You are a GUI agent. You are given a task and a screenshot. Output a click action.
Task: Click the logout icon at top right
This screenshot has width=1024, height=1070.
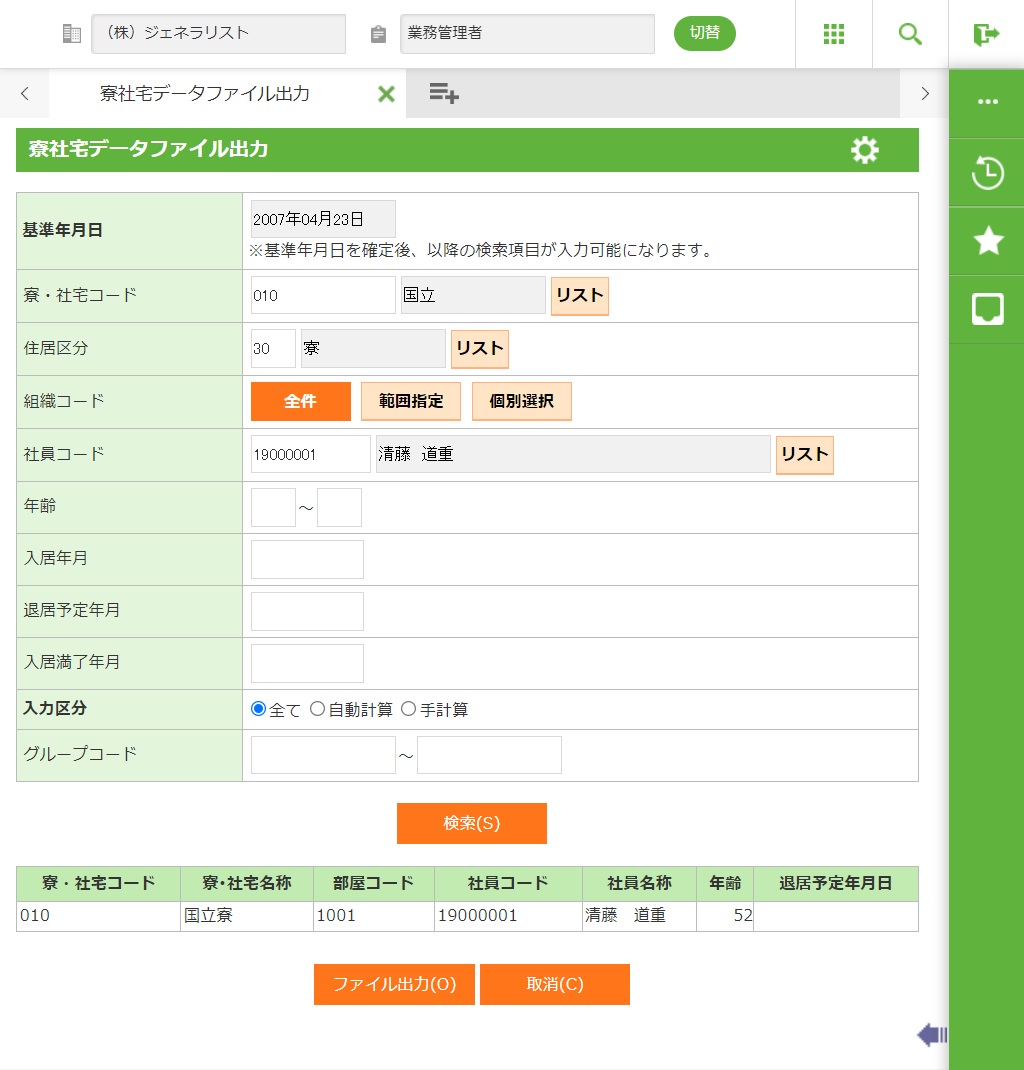pos(986,34)
